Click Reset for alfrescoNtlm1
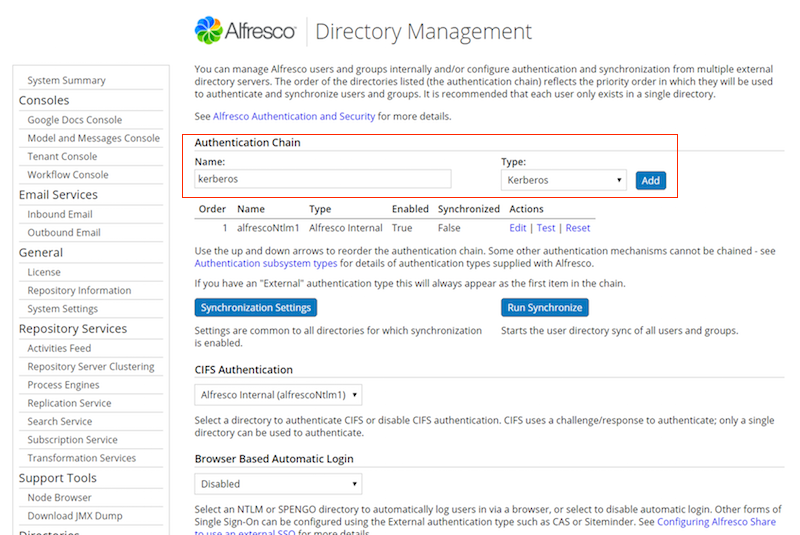800x535 pixels. coord(578,228)
